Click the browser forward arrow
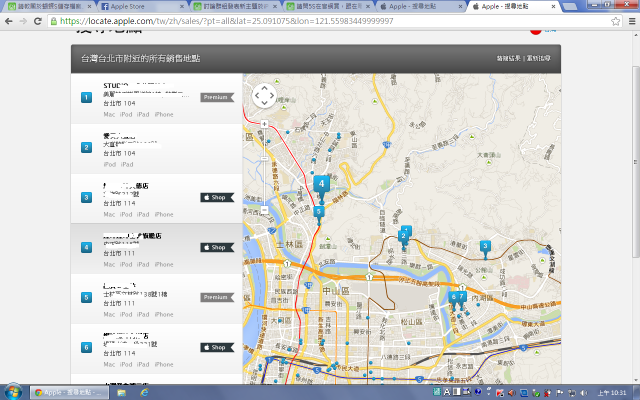Screen dimensions: 640x400 click(23, 21)
